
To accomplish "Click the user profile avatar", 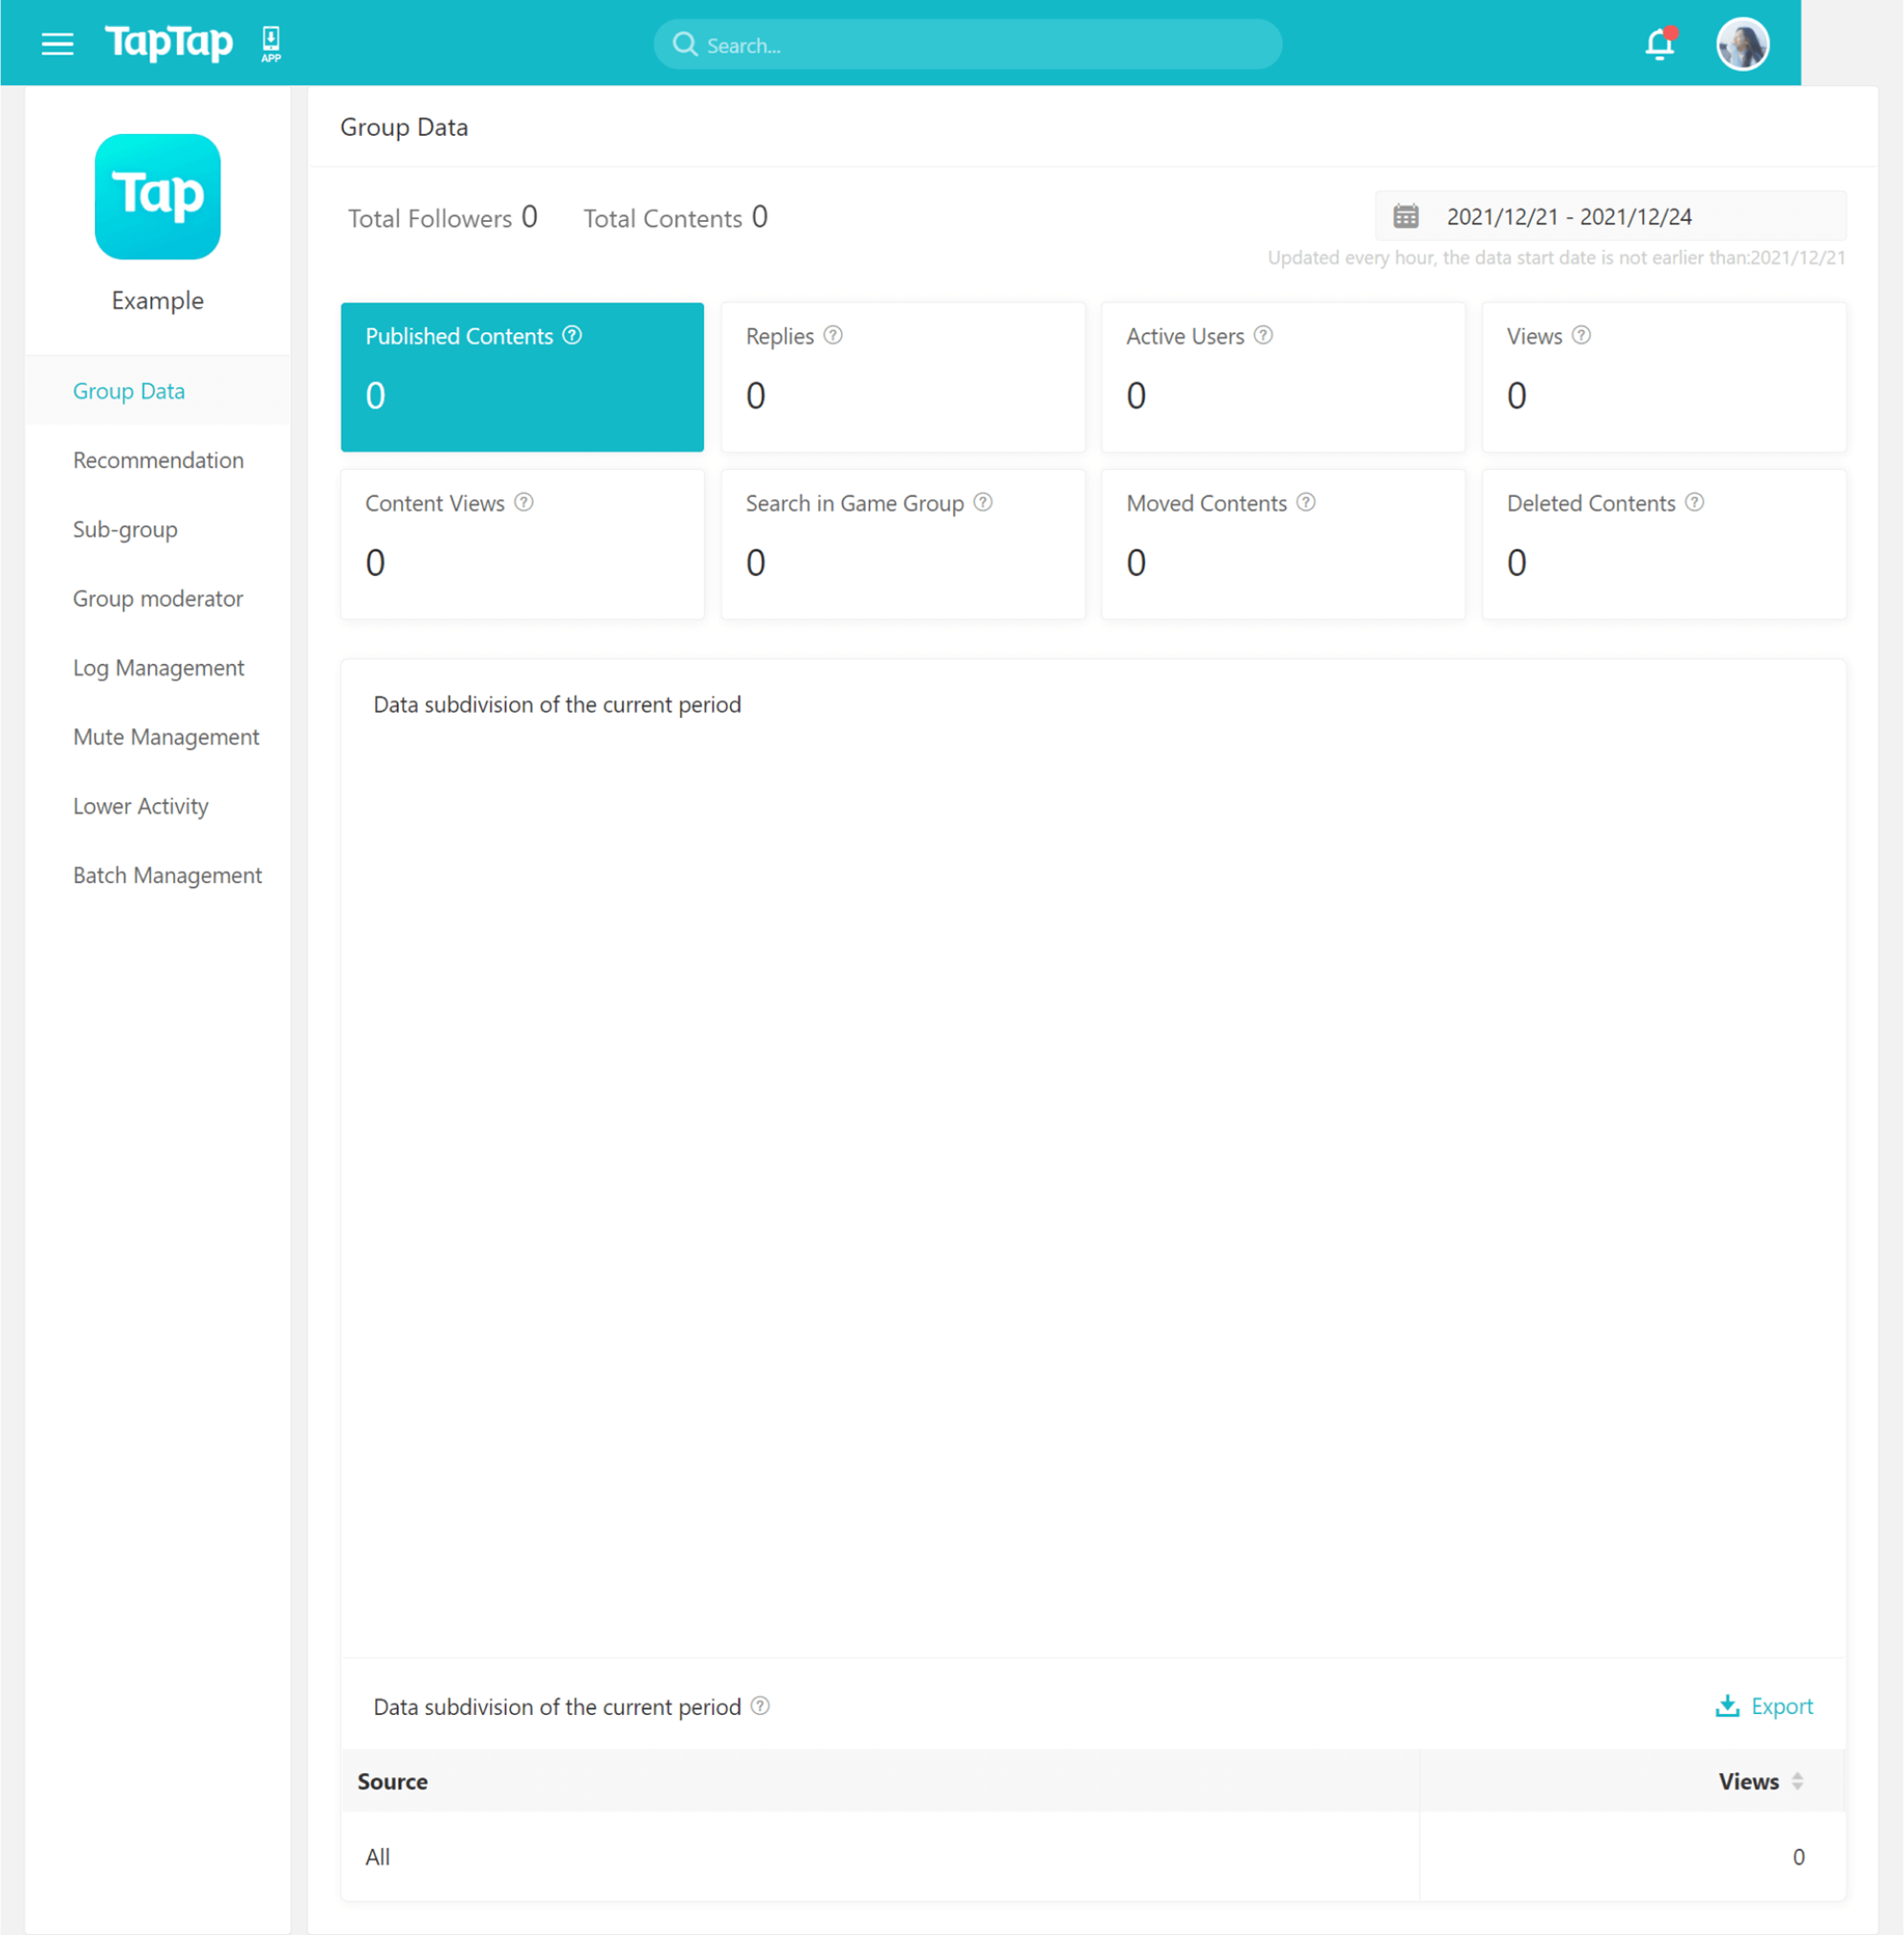I will coord(1742,44).
